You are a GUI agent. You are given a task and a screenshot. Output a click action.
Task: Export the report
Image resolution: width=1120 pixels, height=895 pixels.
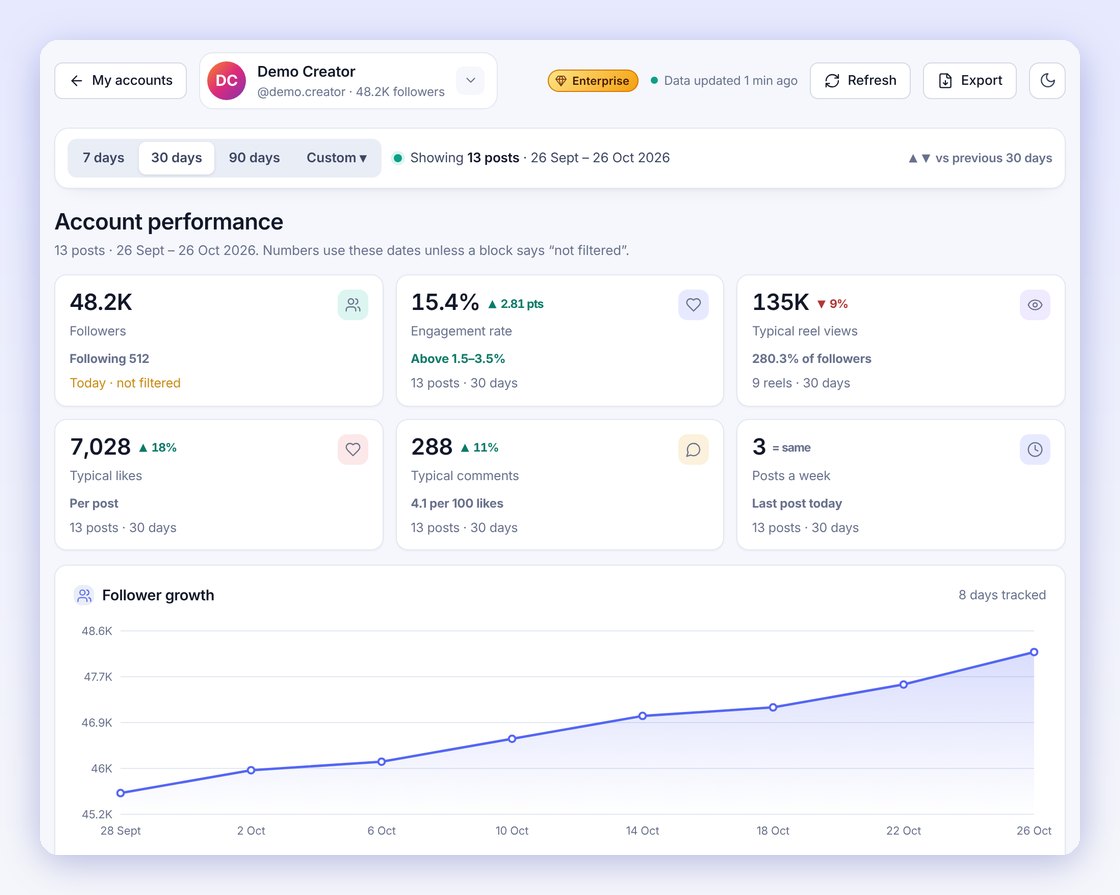pyautogui.click(x=969, y=81)
